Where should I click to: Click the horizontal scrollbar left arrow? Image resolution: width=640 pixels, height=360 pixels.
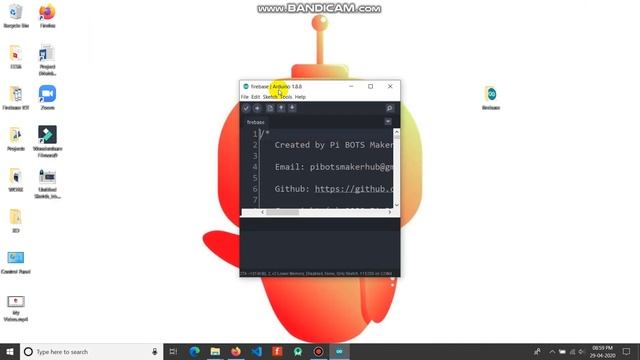click(x=262, y=212)
